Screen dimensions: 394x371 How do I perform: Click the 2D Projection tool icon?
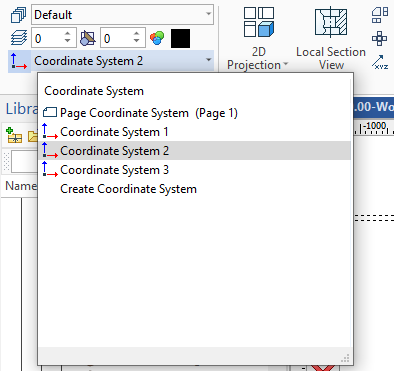[259, 22]
